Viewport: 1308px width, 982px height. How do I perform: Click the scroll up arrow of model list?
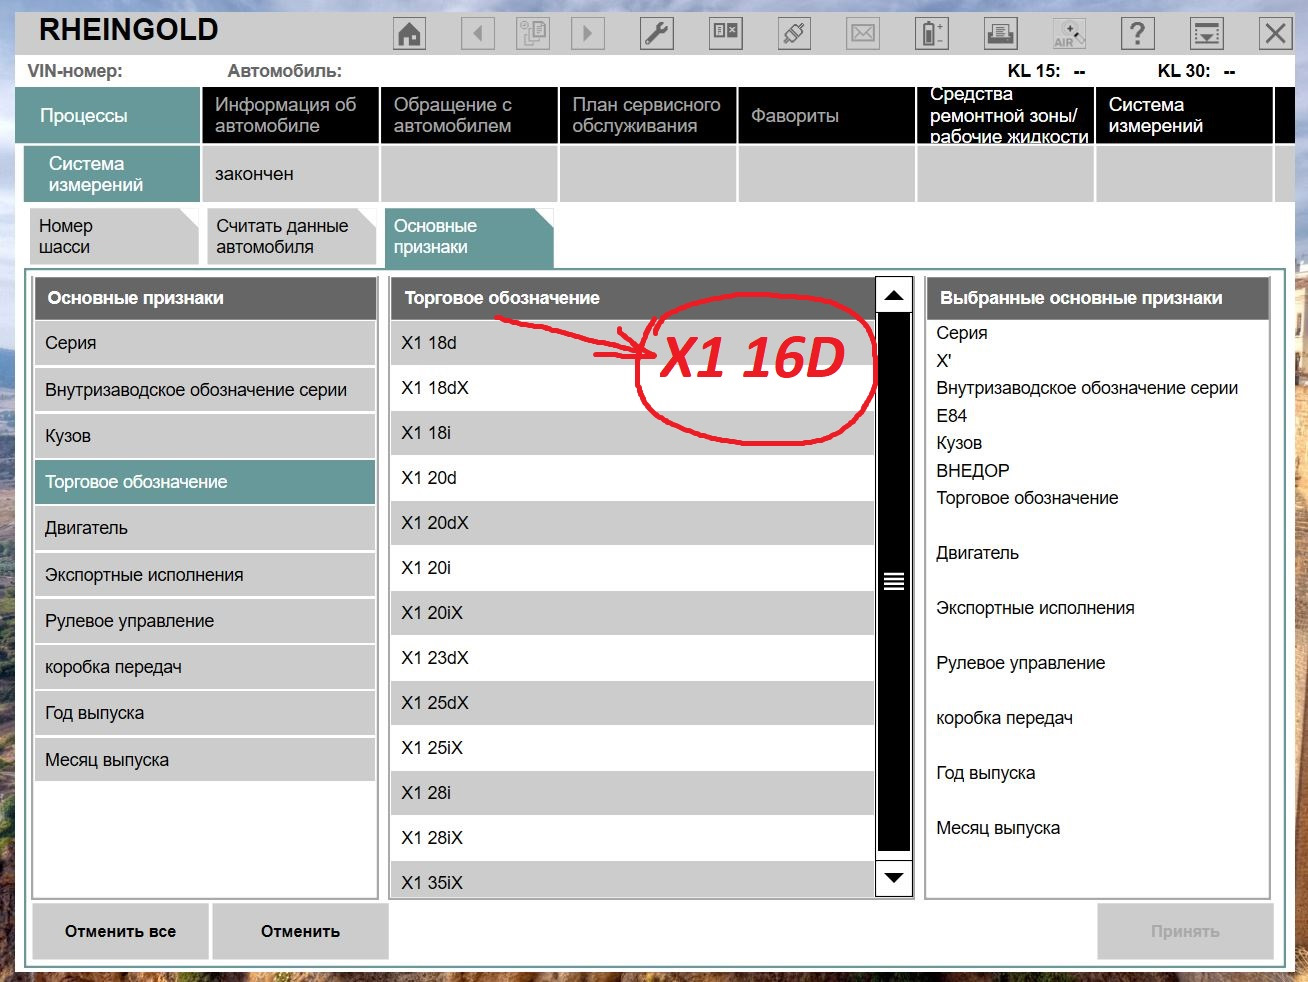894,295
